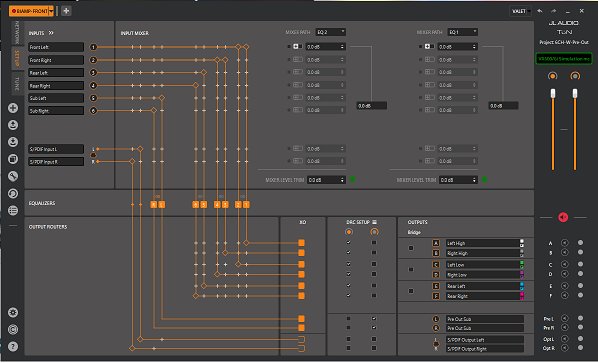598x363 pixels.
Task: Click the gray-center knob icon above the volume sliders
Action: click(x=575, y=76)
